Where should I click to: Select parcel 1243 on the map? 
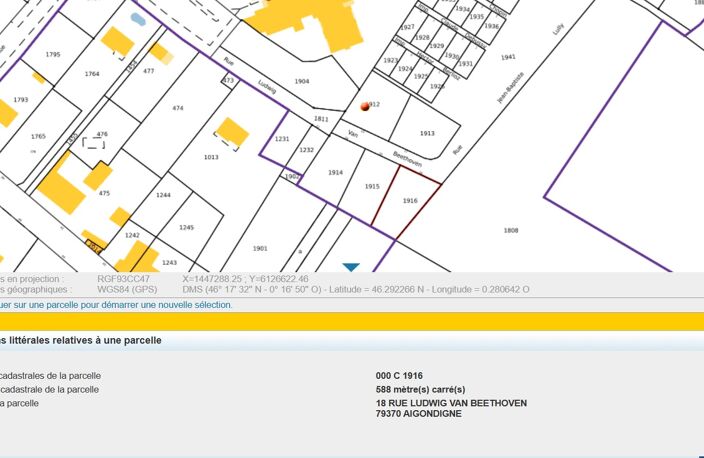point(169,263)
